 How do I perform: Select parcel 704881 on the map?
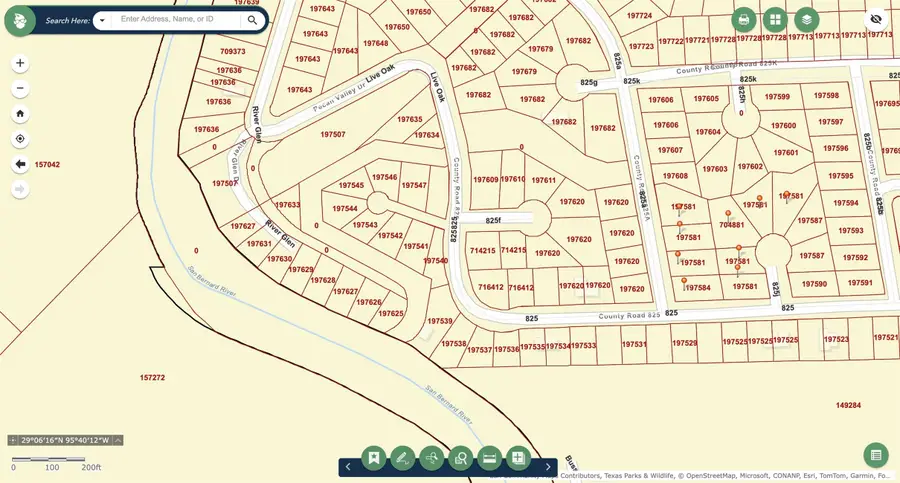coord(731,225)
